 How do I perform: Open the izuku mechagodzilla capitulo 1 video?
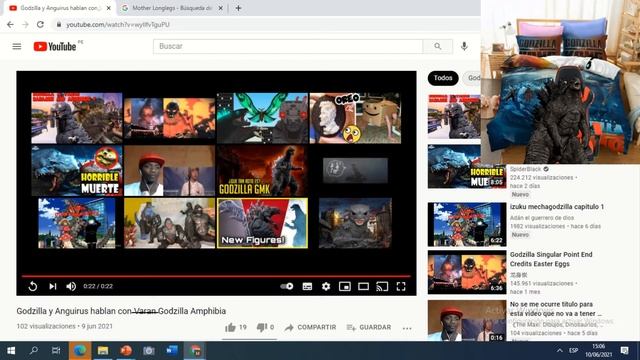point(557,207)
